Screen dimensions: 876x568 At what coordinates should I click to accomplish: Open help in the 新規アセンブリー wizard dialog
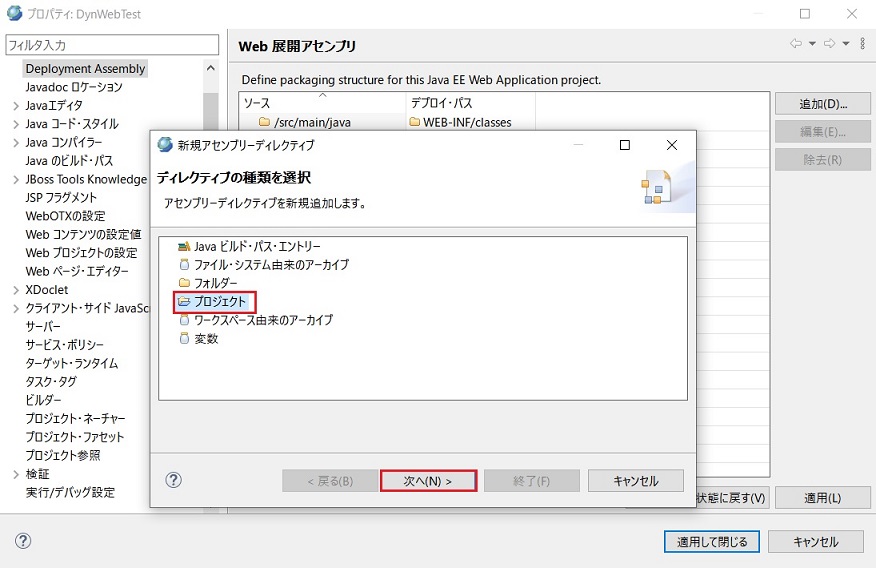pyautogui.click(x=174, y=480)
